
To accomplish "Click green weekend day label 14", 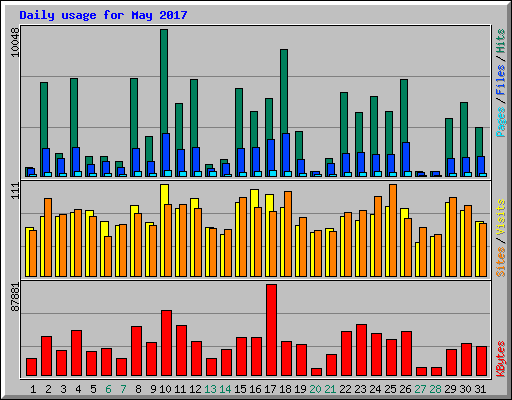I will click(225, 389).
